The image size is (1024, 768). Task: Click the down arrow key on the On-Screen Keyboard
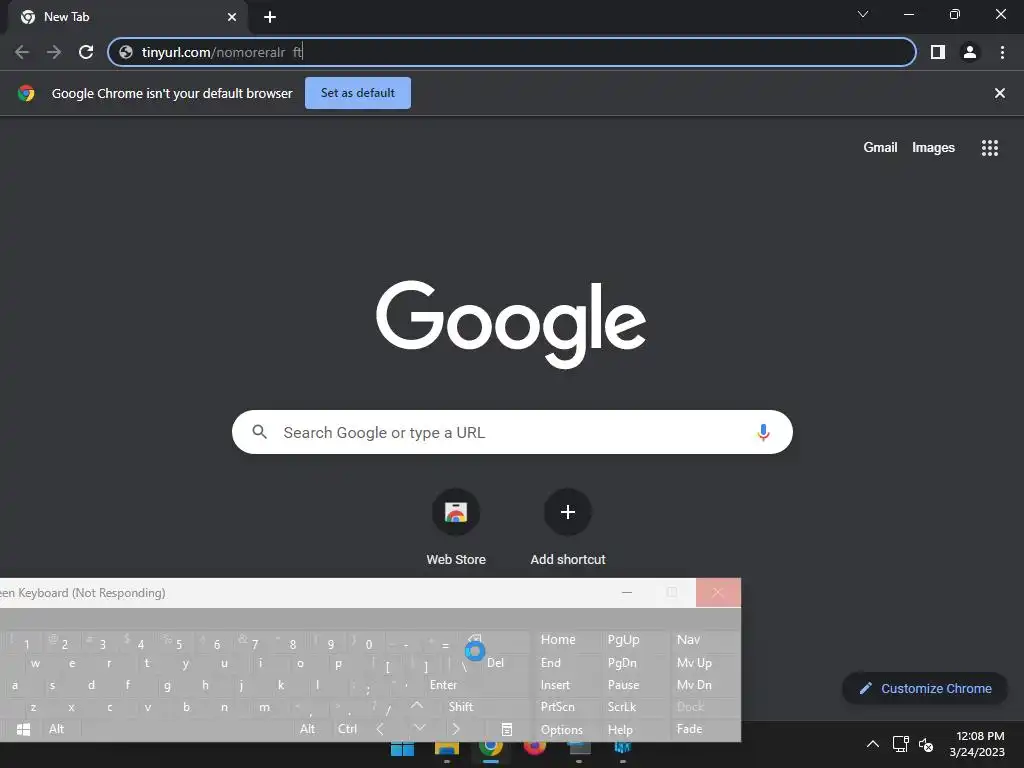tap(419, 729)
